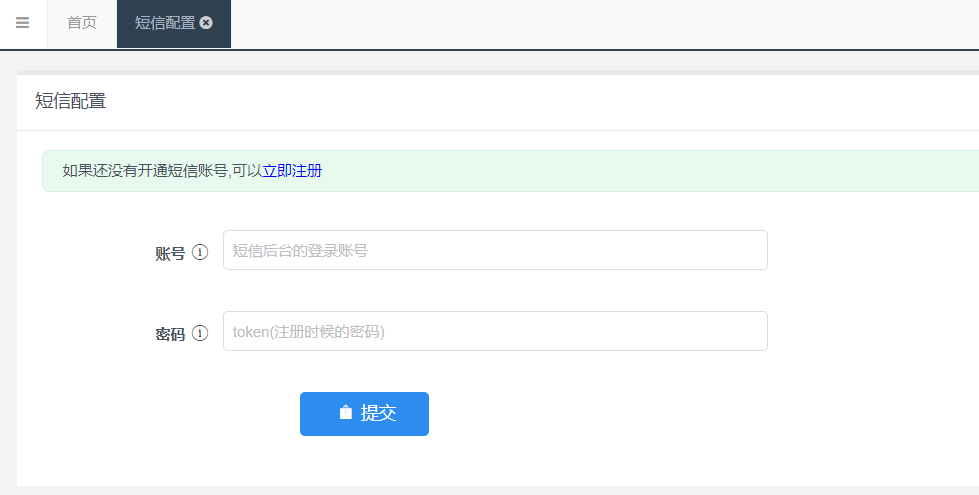979x495 pixels.
Task: Close the 短信配置 tab
Action: (x=206, y=23)
